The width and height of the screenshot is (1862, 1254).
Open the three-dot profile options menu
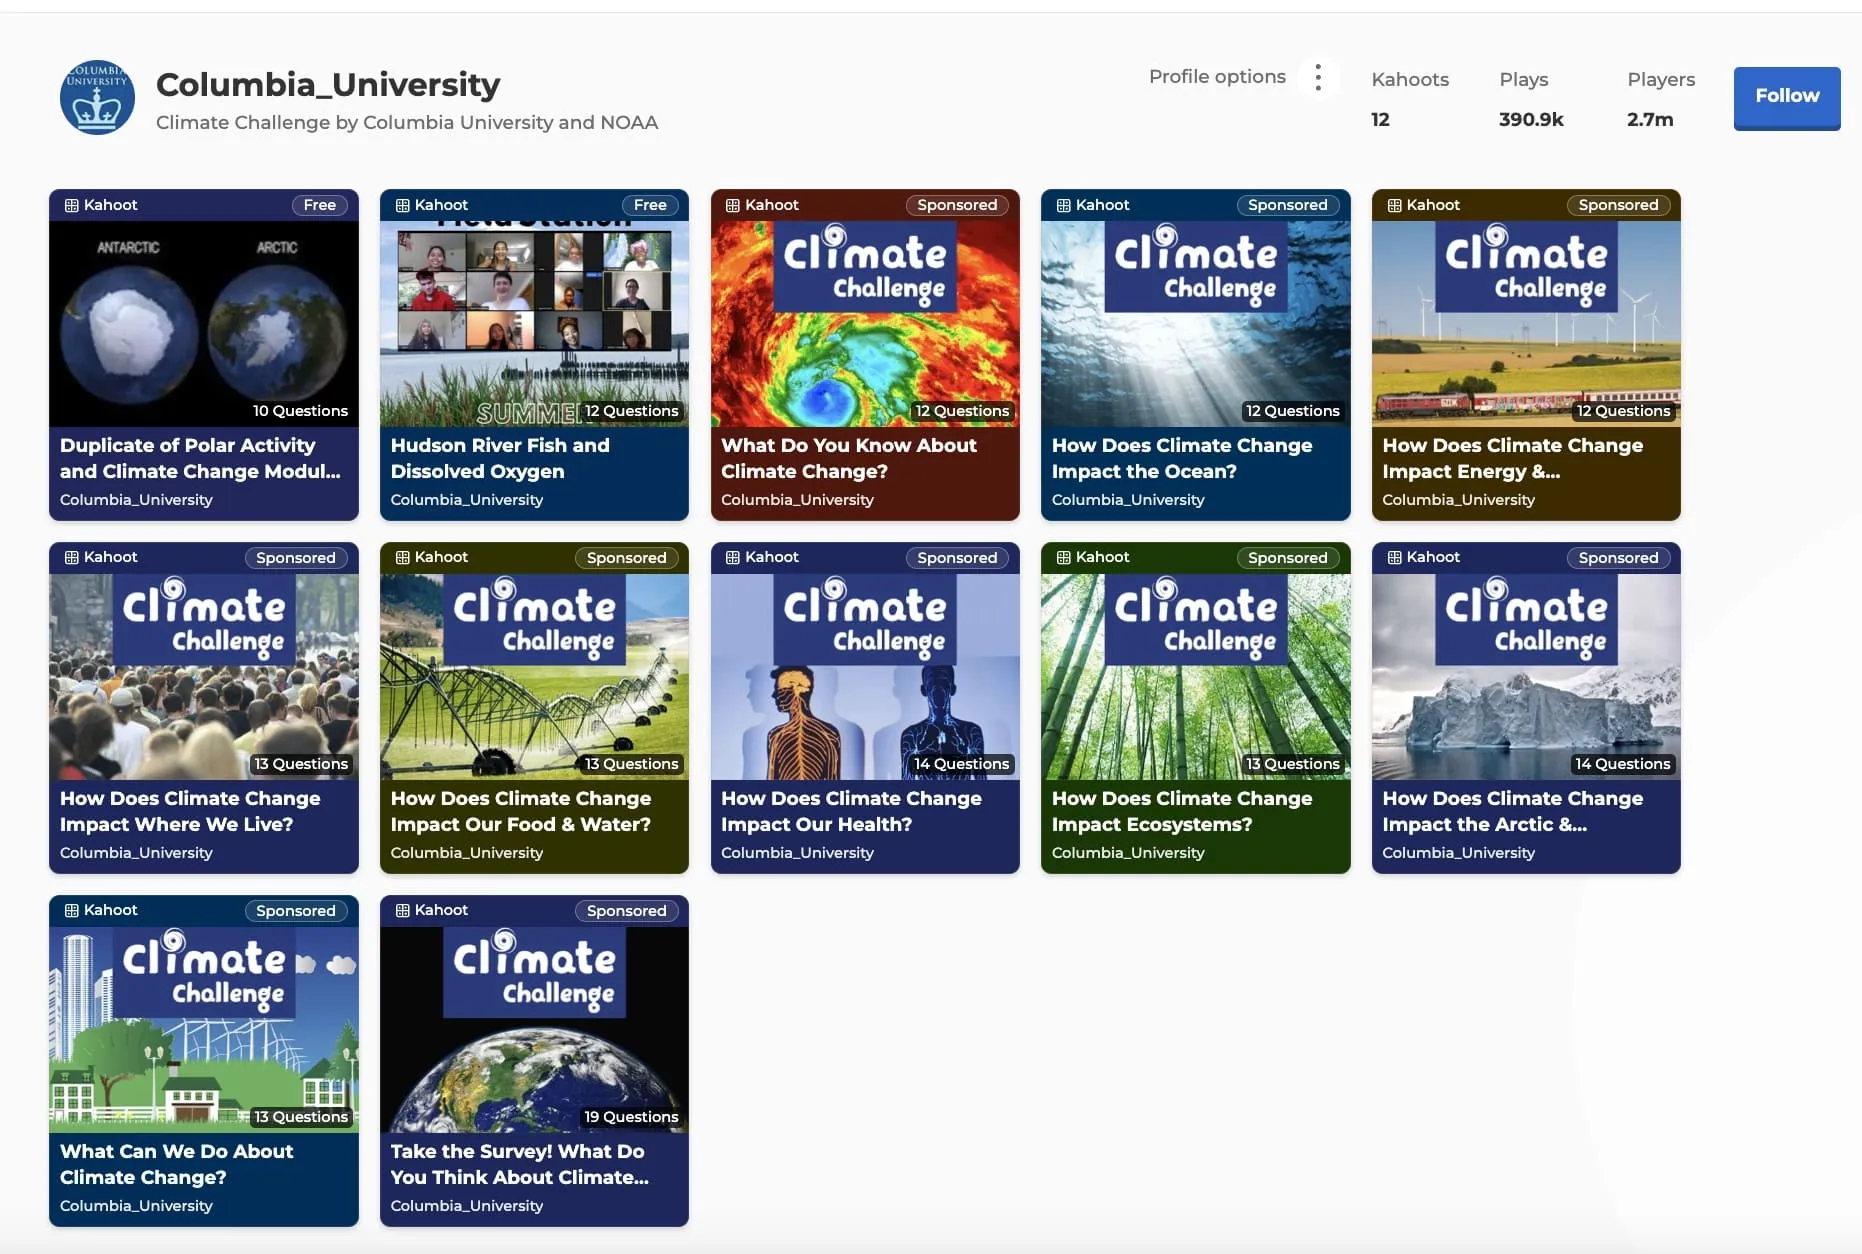point(1318,77)
